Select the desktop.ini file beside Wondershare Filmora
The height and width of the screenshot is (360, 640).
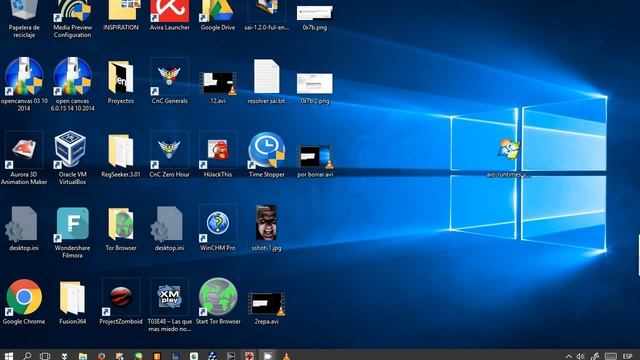coord(24,229)
